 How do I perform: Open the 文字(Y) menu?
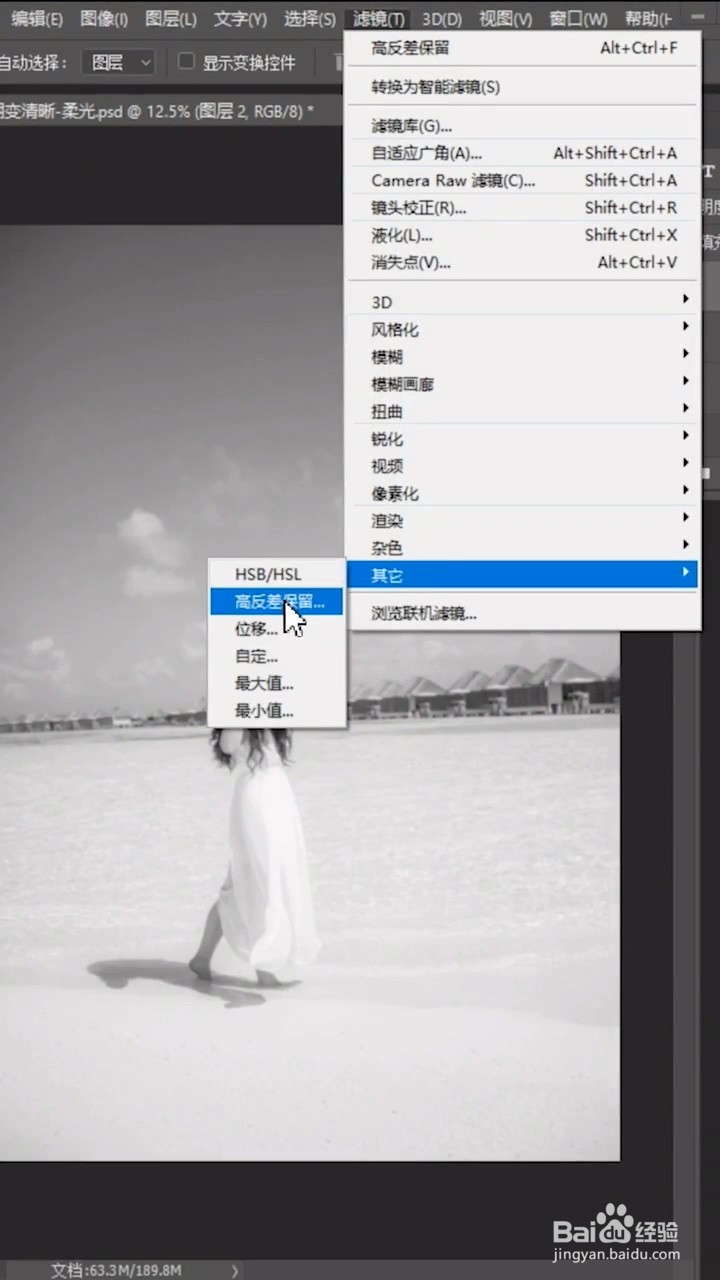240,19
